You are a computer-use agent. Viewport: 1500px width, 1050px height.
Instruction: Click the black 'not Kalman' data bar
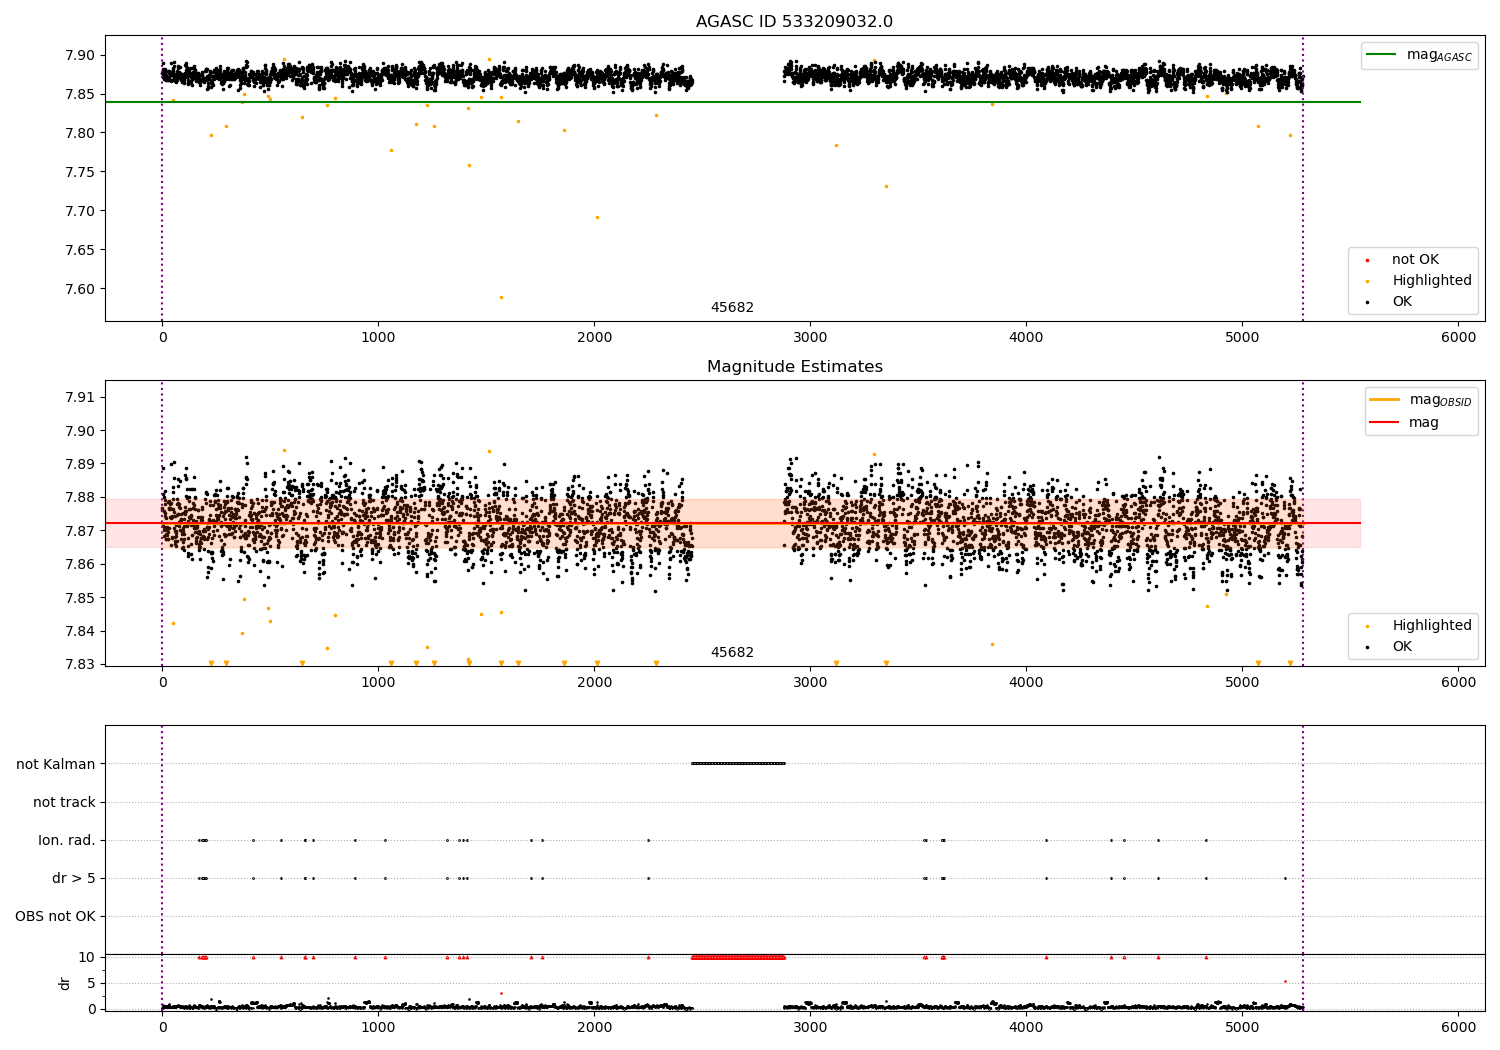(x=738, y=763)
